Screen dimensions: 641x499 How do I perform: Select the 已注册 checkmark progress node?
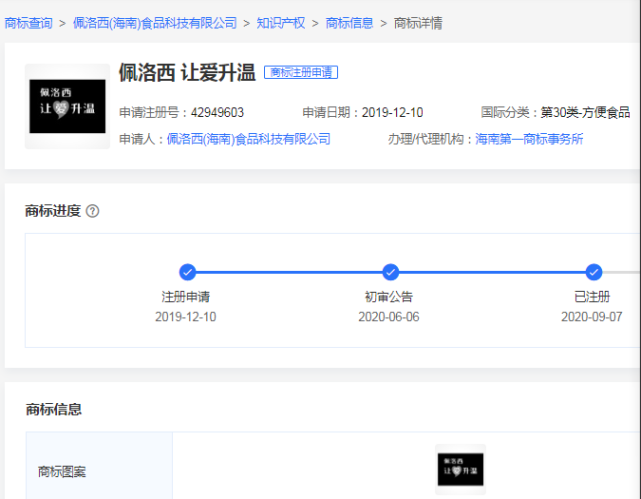coord(594,272)
